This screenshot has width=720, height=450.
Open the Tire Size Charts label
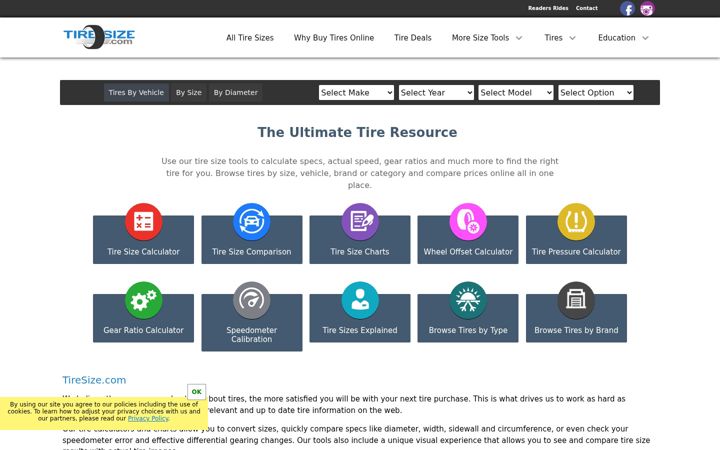tap(360, 252)
